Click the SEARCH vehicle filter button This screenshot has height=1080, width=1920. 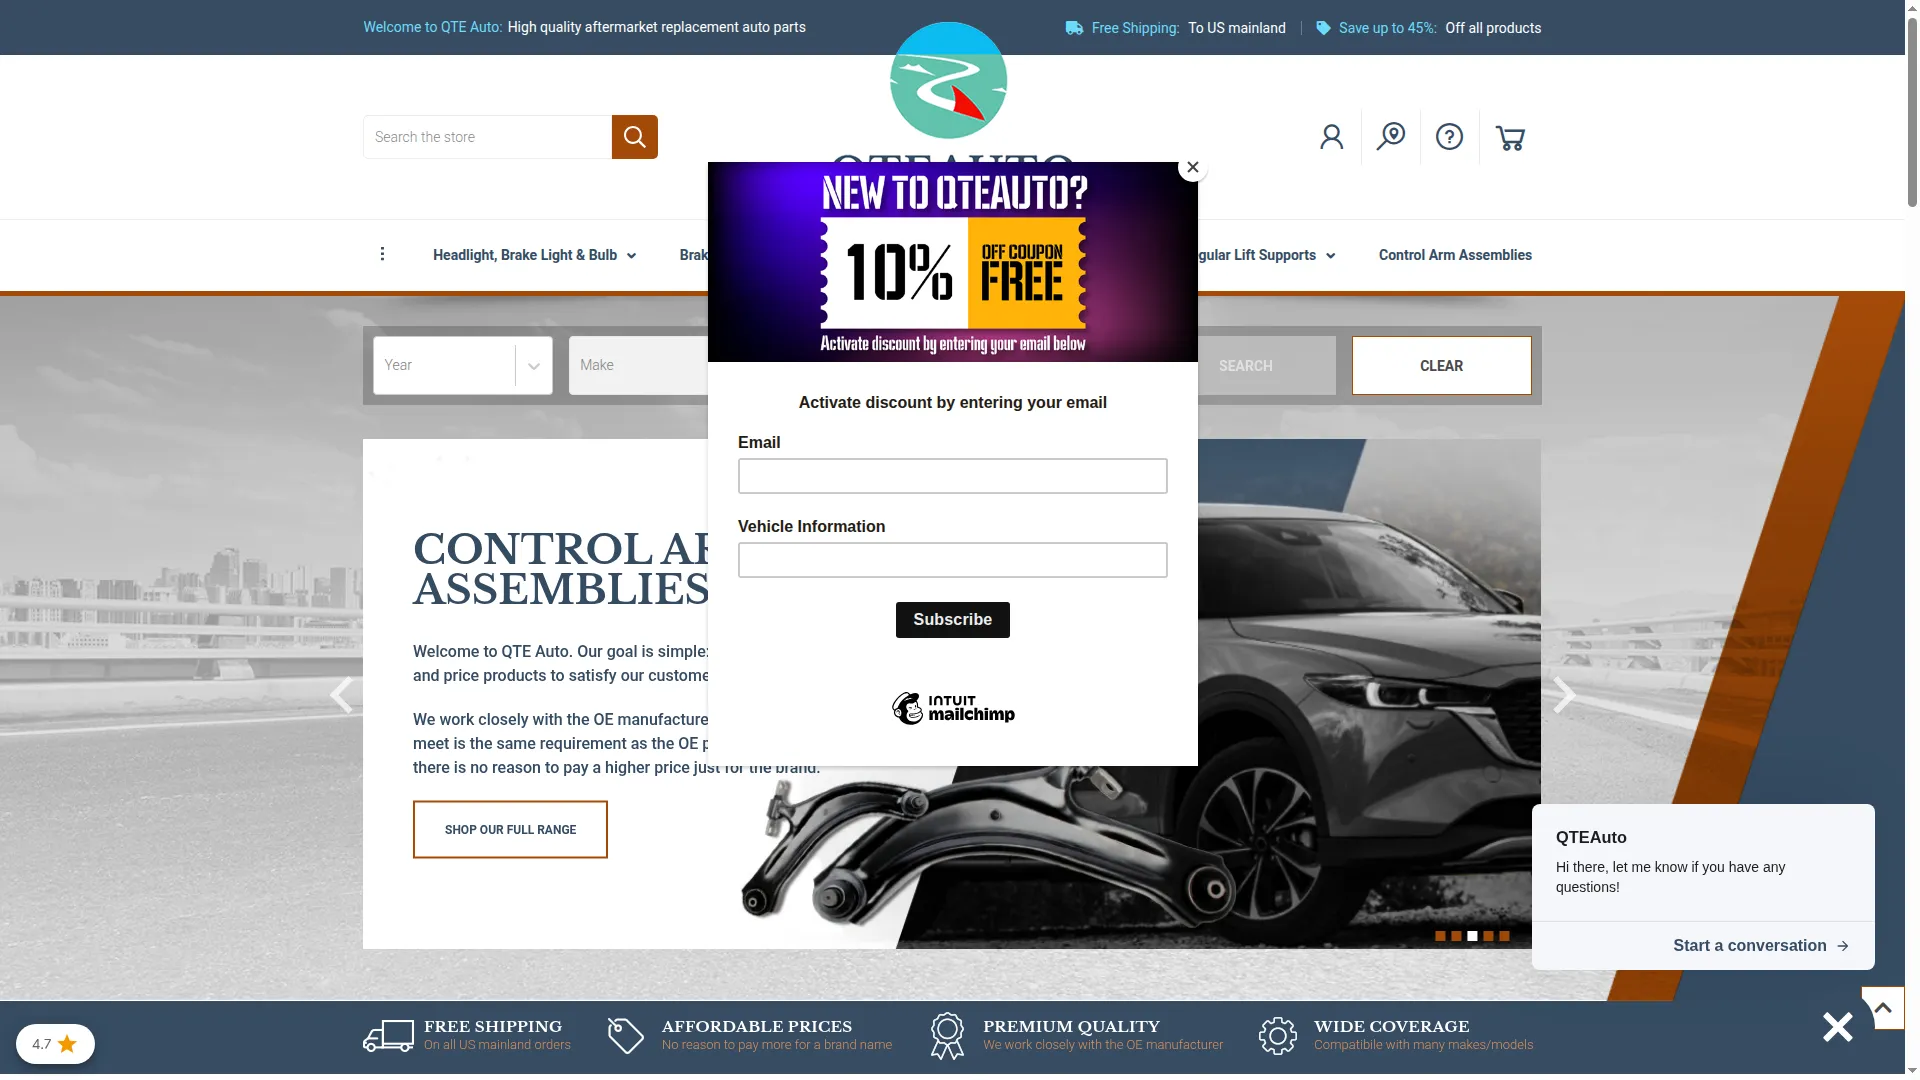(1266, 365)
